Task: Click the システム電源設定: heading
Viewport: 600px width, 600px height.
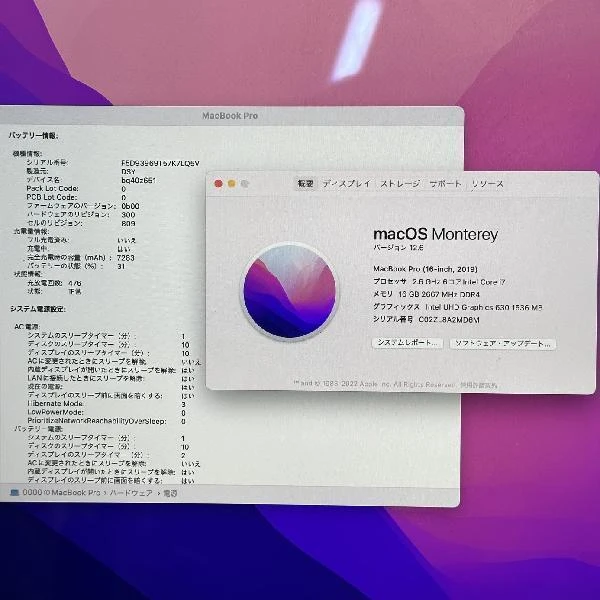Action: (38, 309)
